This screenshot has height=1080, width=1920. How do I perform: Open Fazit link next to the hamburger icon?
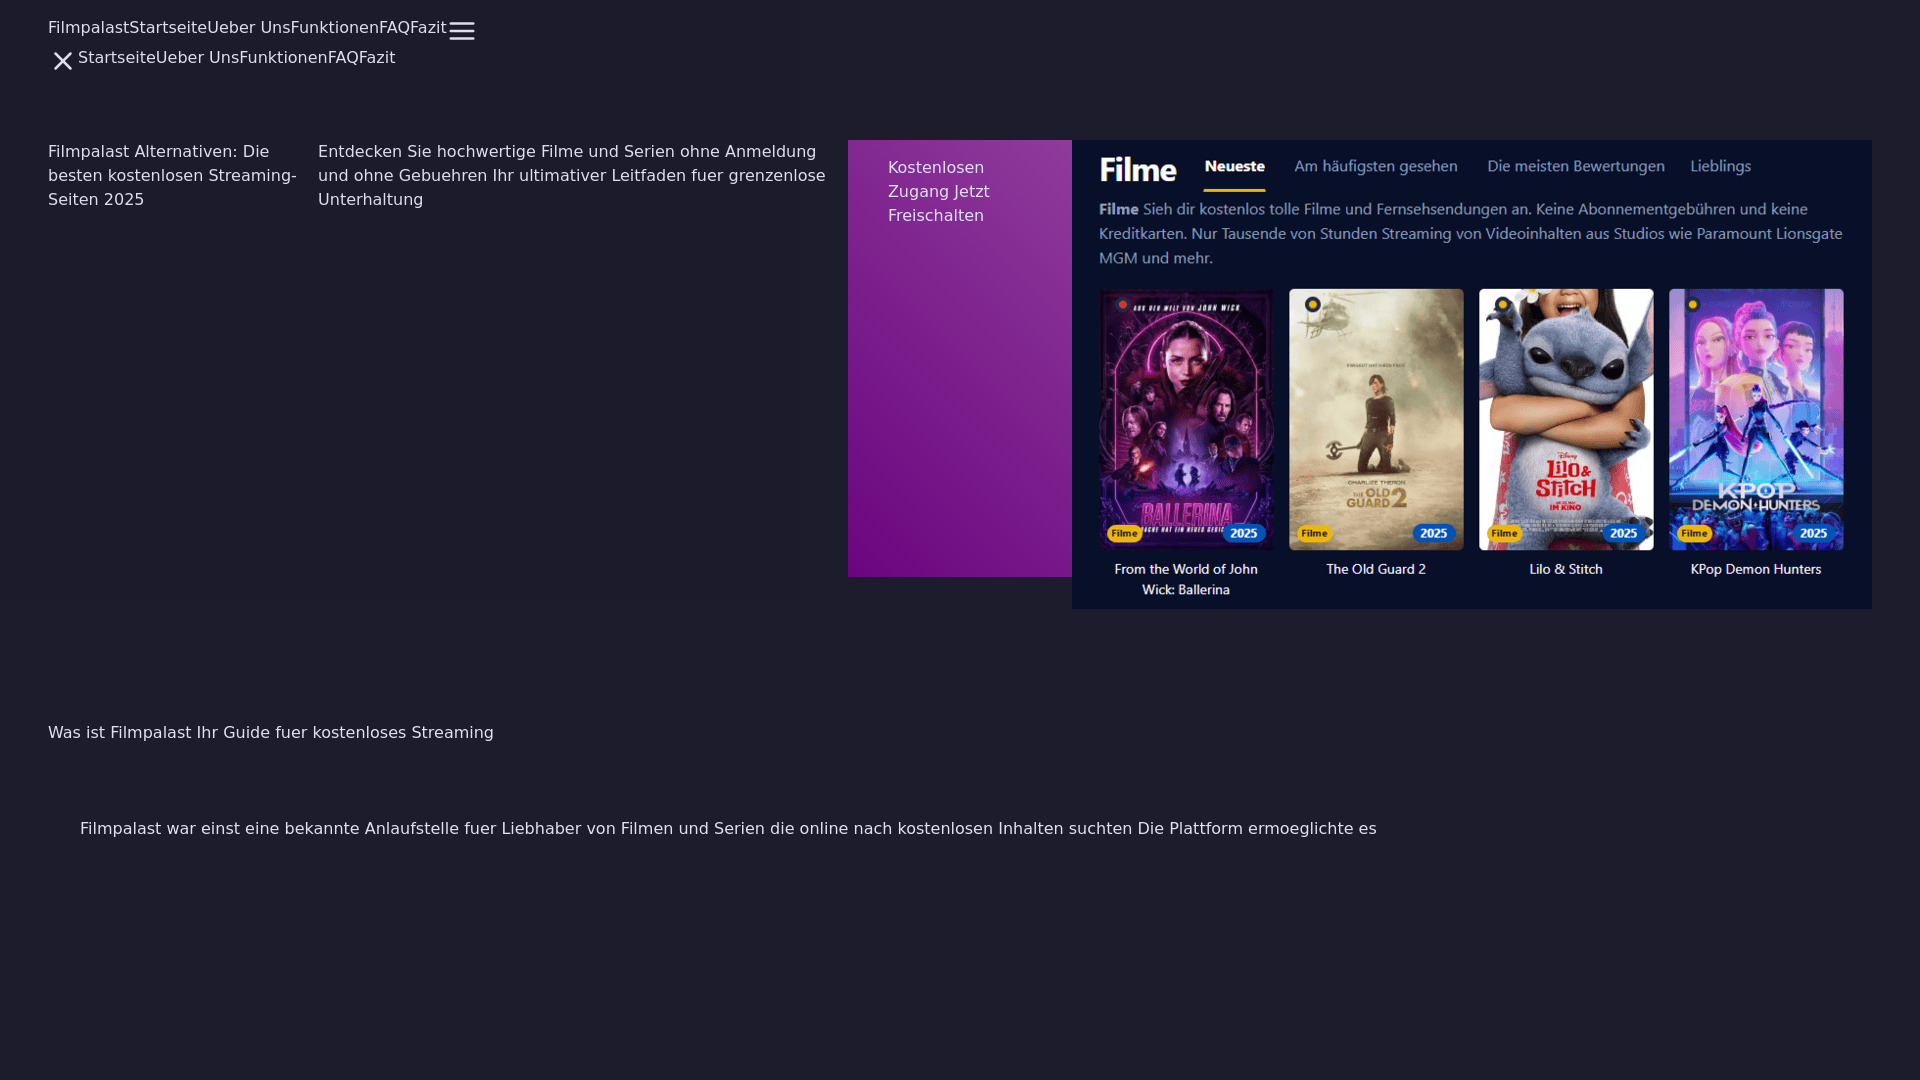coord(428,28)
